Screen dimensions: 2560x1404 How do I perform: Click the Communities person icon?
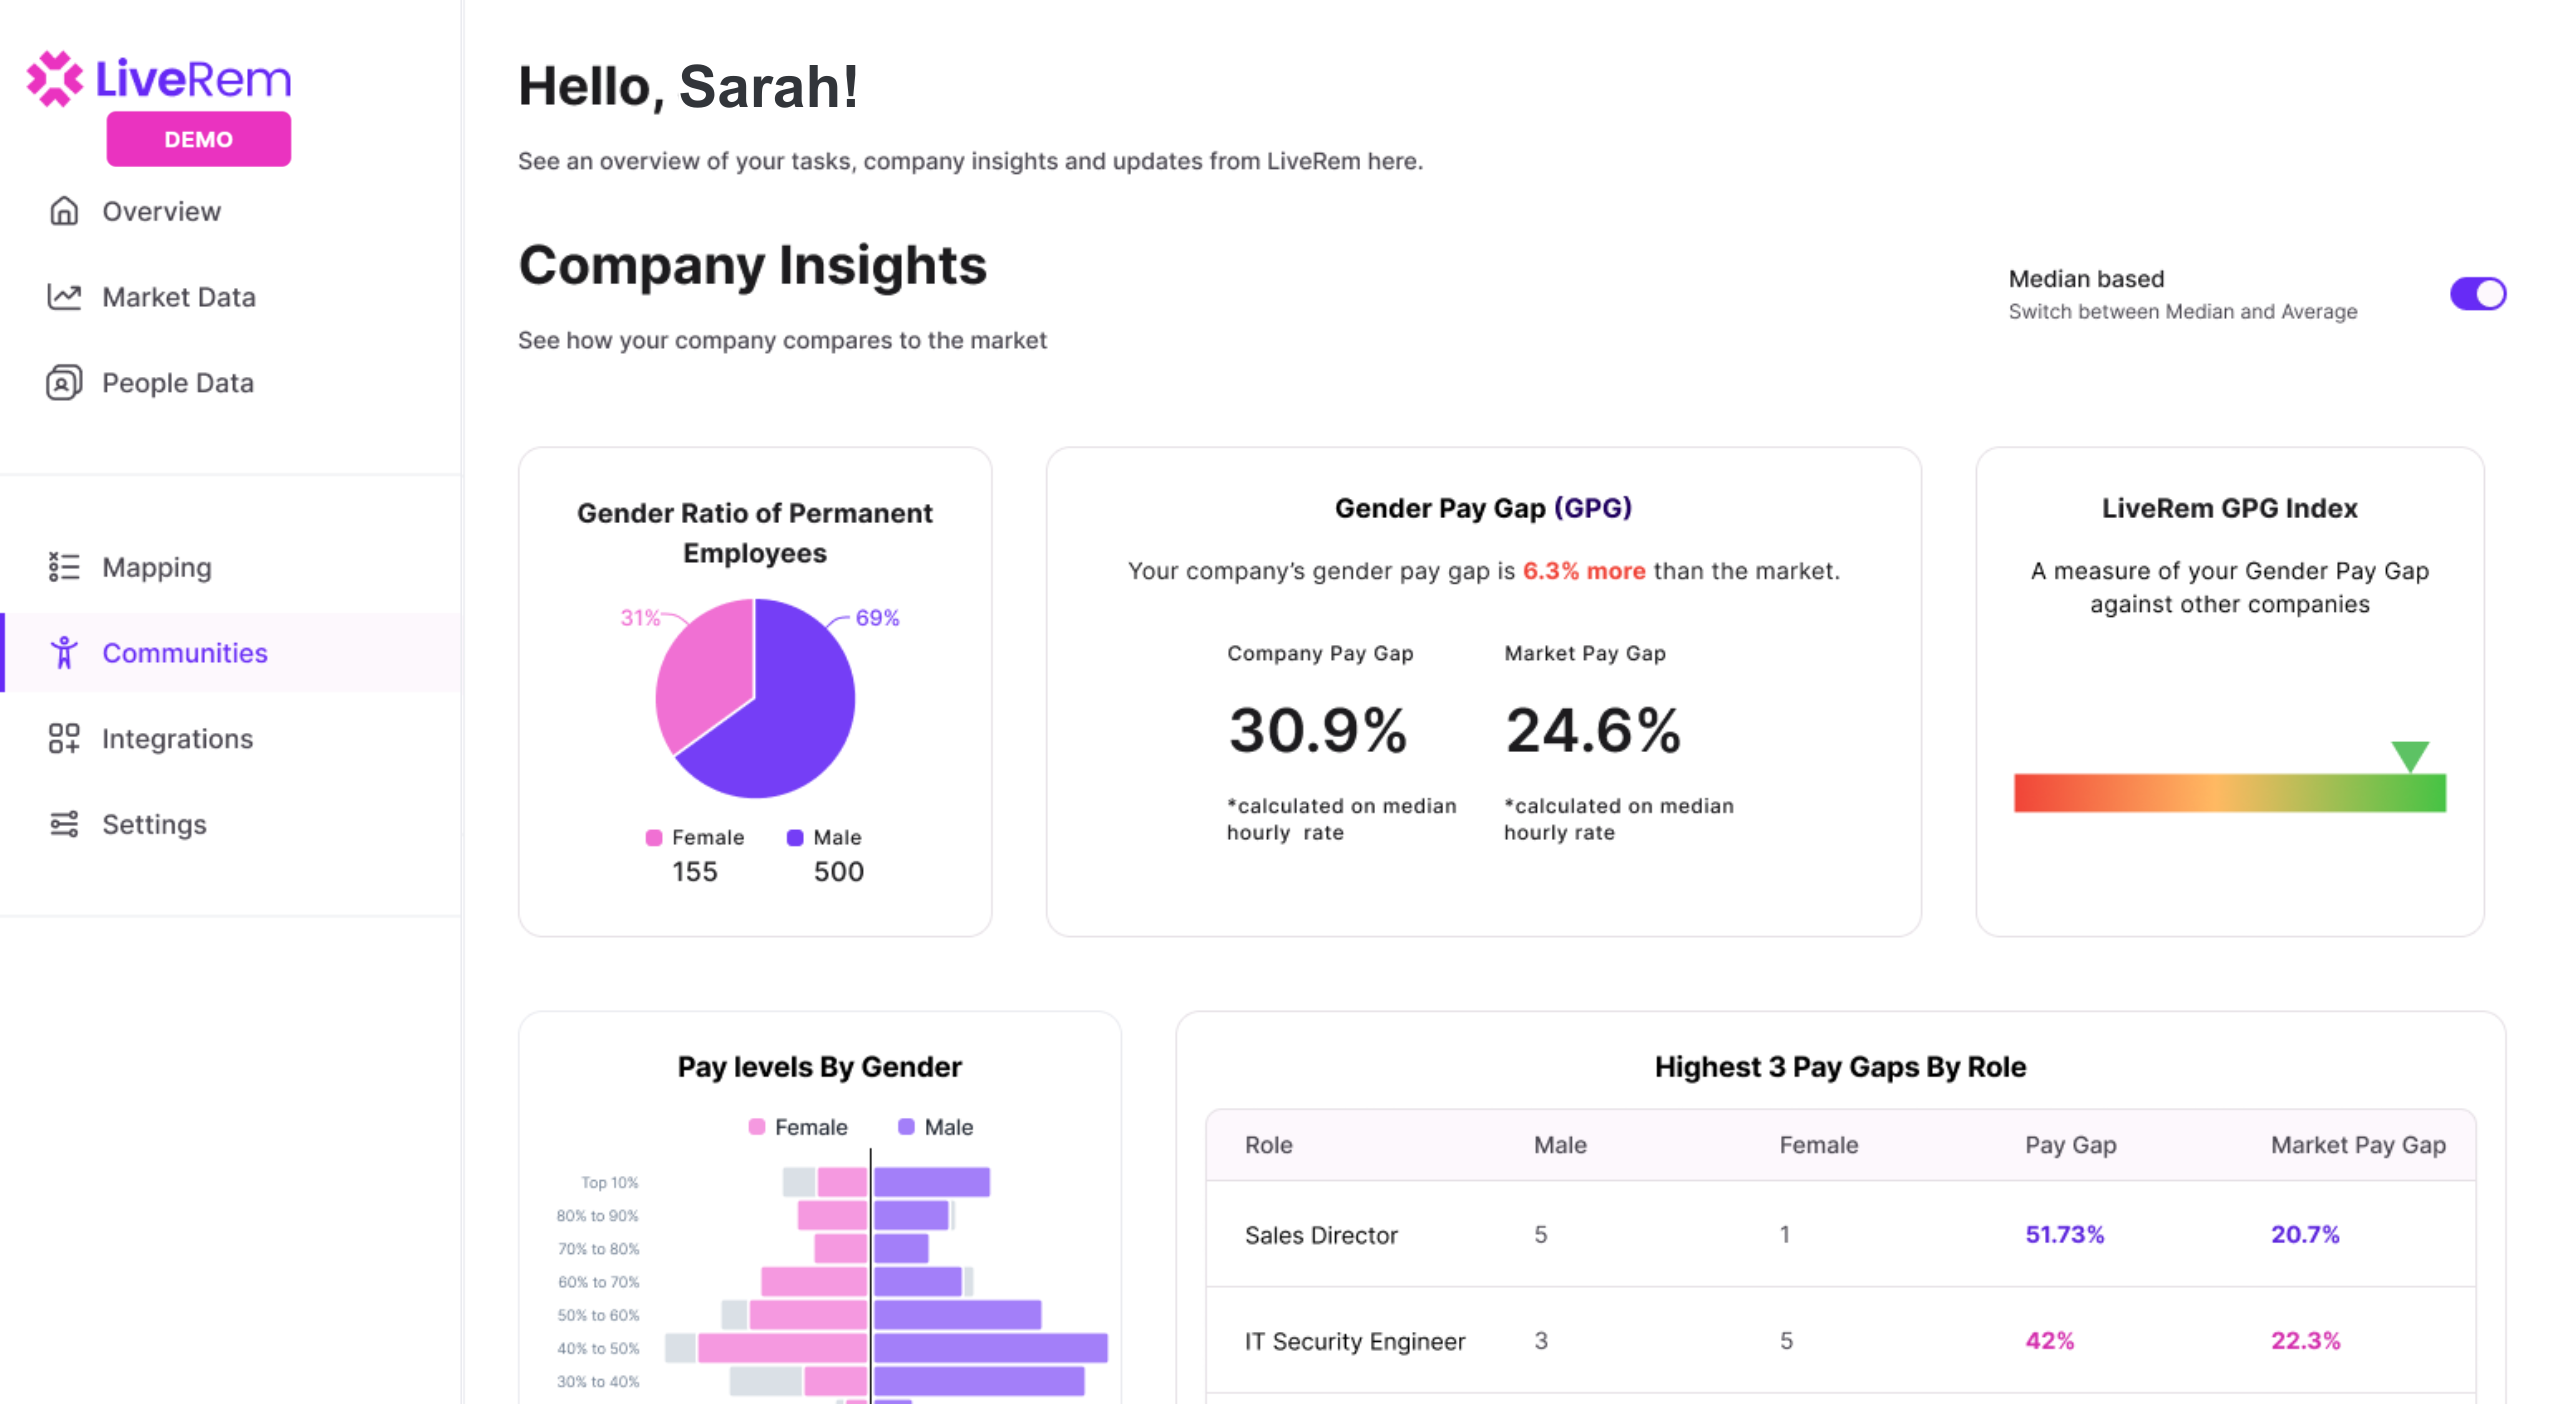pos(64,653)
